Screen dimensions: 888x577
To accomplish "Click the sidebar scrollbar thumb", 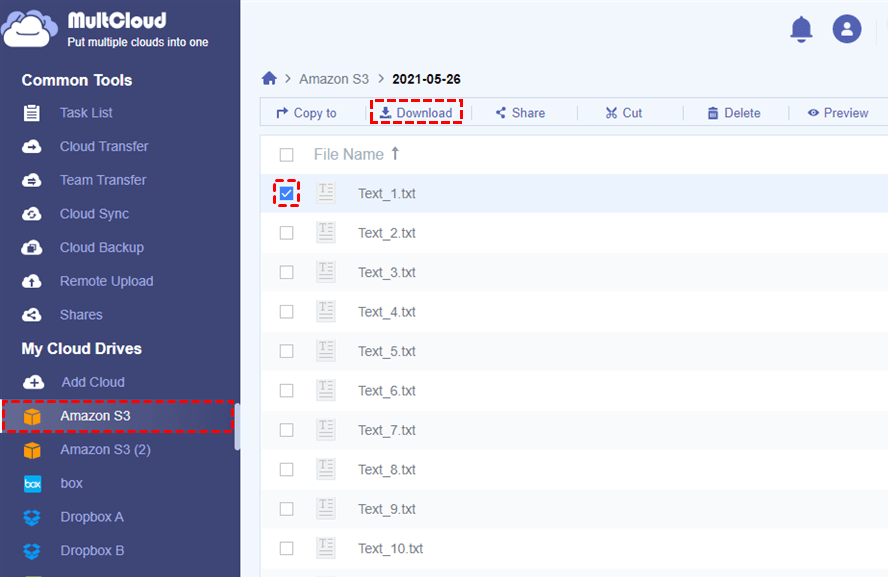I will [237, 427].
